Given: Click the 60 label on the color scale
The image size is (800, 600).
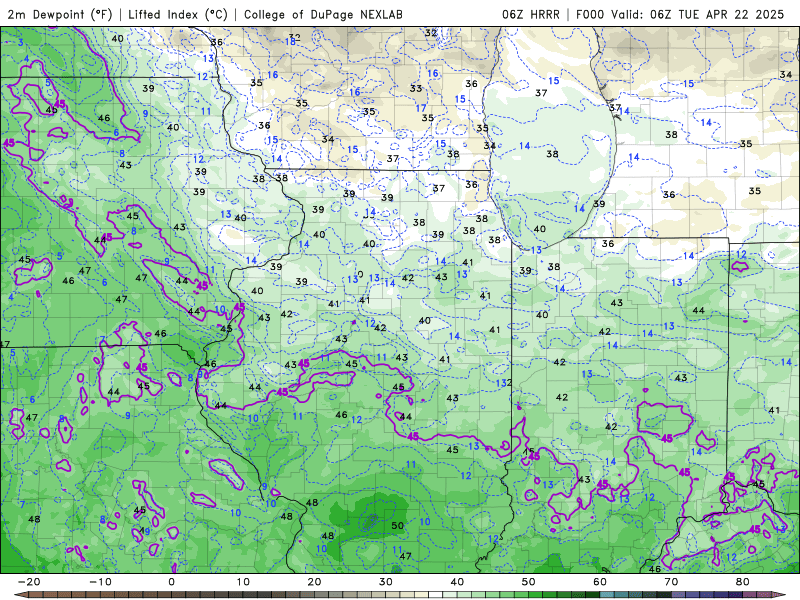Looking at the screenshot, I should click(600, 582).
